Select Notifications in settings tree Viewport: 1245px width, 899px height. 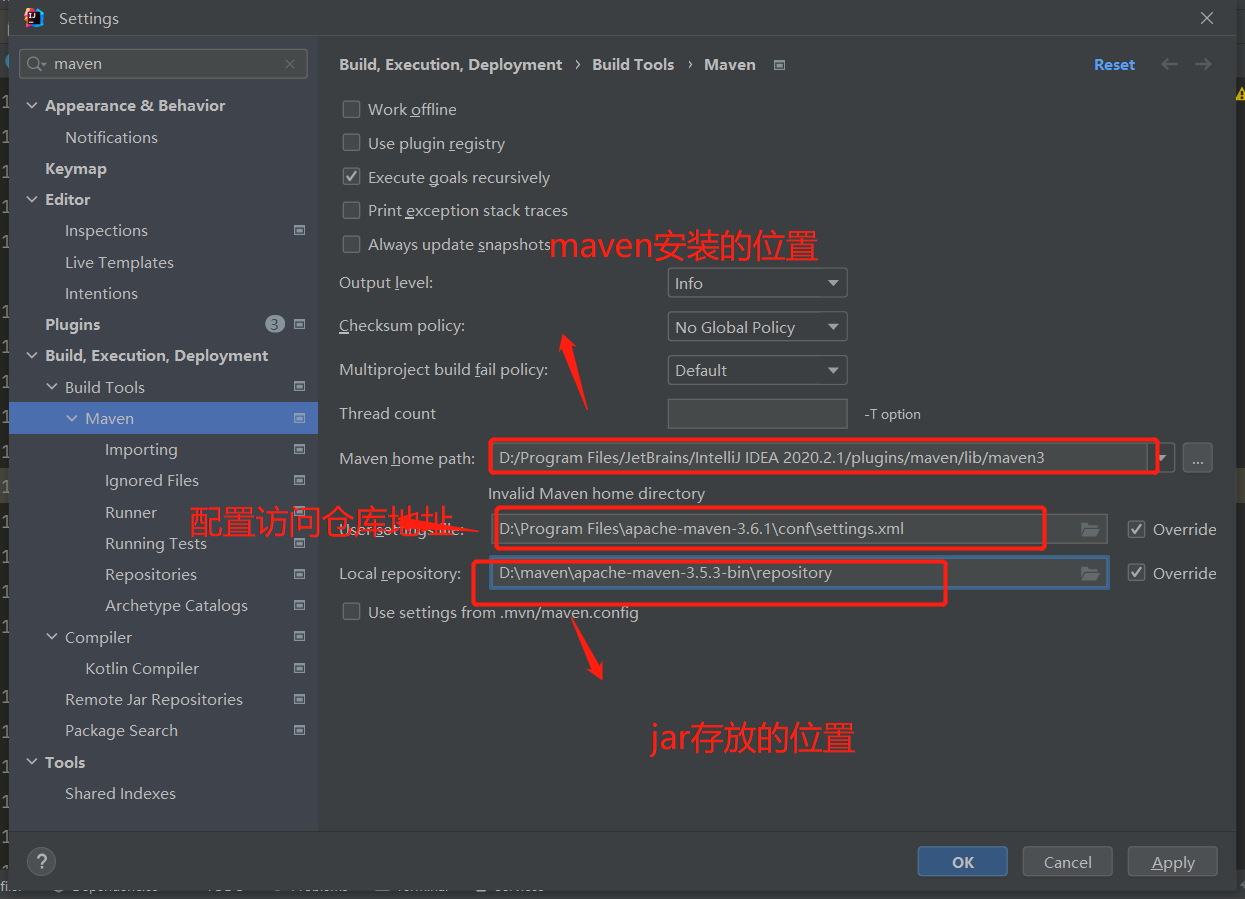click(111, 137)
